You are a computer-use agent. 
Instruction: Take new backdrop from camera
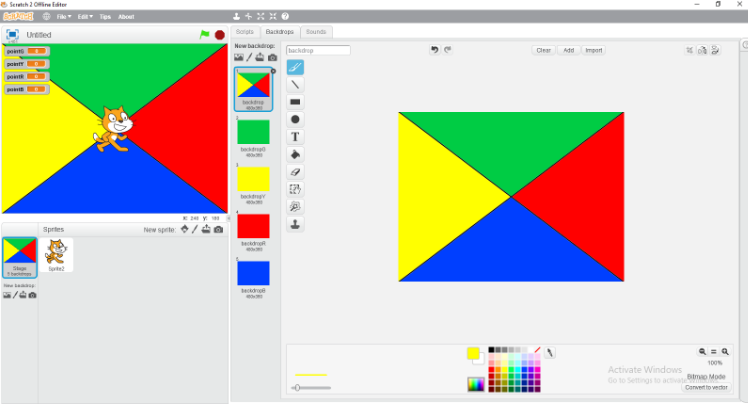(x=272, y=57)
